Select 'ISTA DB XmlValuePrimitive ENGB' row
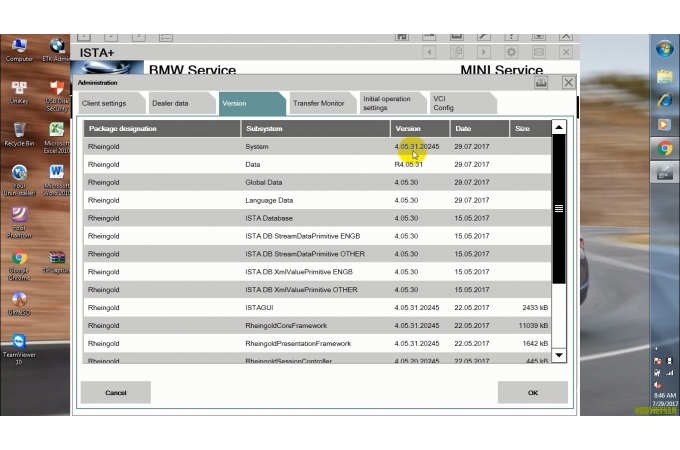 [x=317, y=272]
